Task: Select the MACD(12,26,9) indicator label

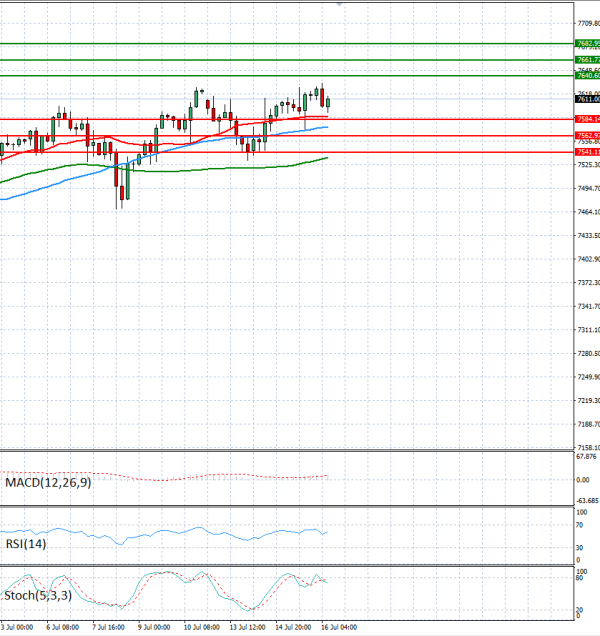Action: (x=48, y=483)
